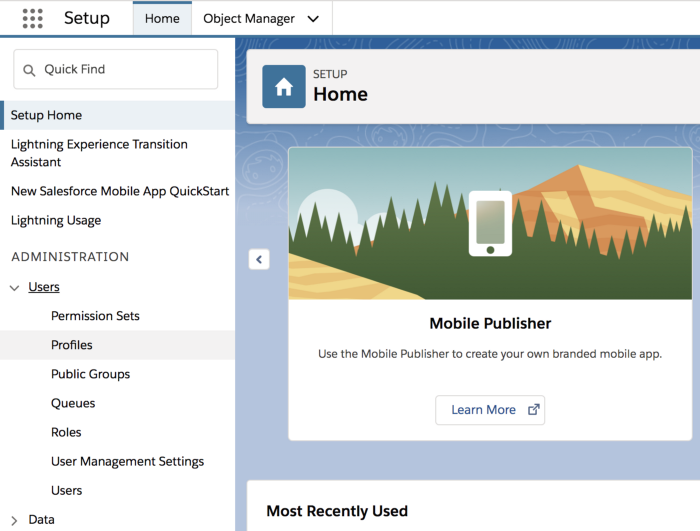Open Permission Sets in the sidebar
The height and width of the screenshot is (531, 700).
95,316
